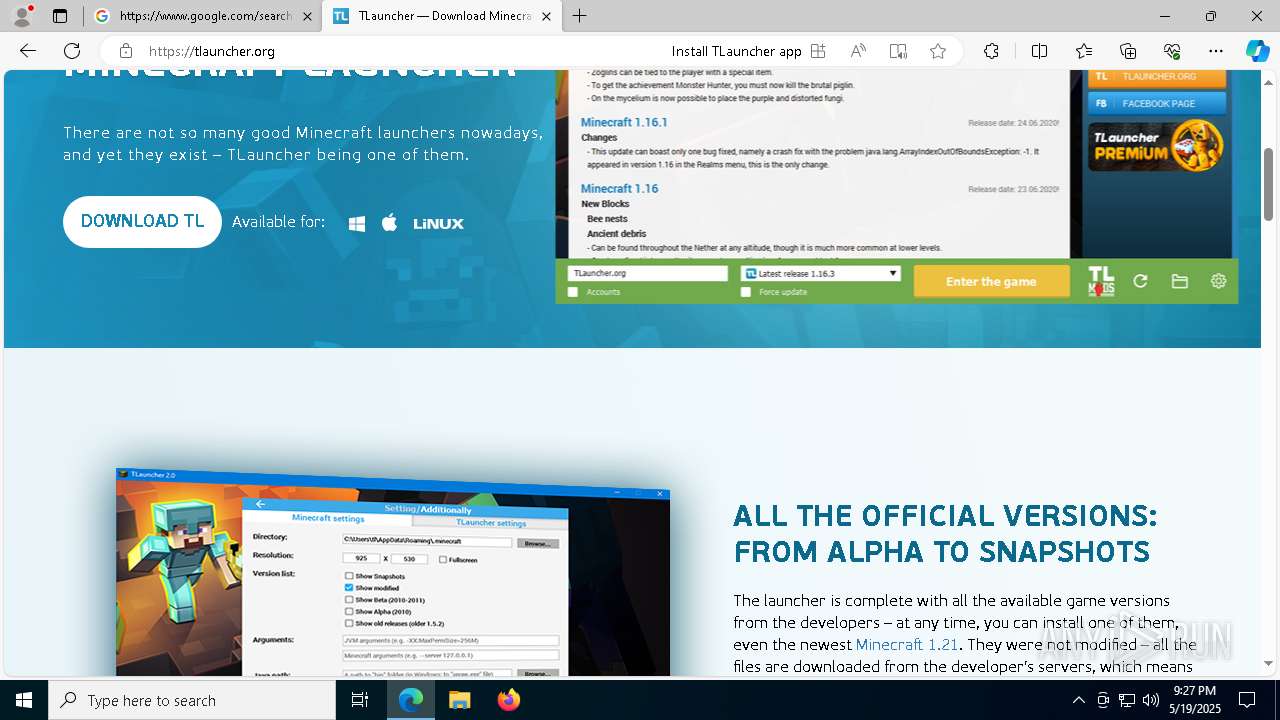Open the Action Center notifications
Viewport: 1280px width, 720px height.
[x=1247, y=700]
